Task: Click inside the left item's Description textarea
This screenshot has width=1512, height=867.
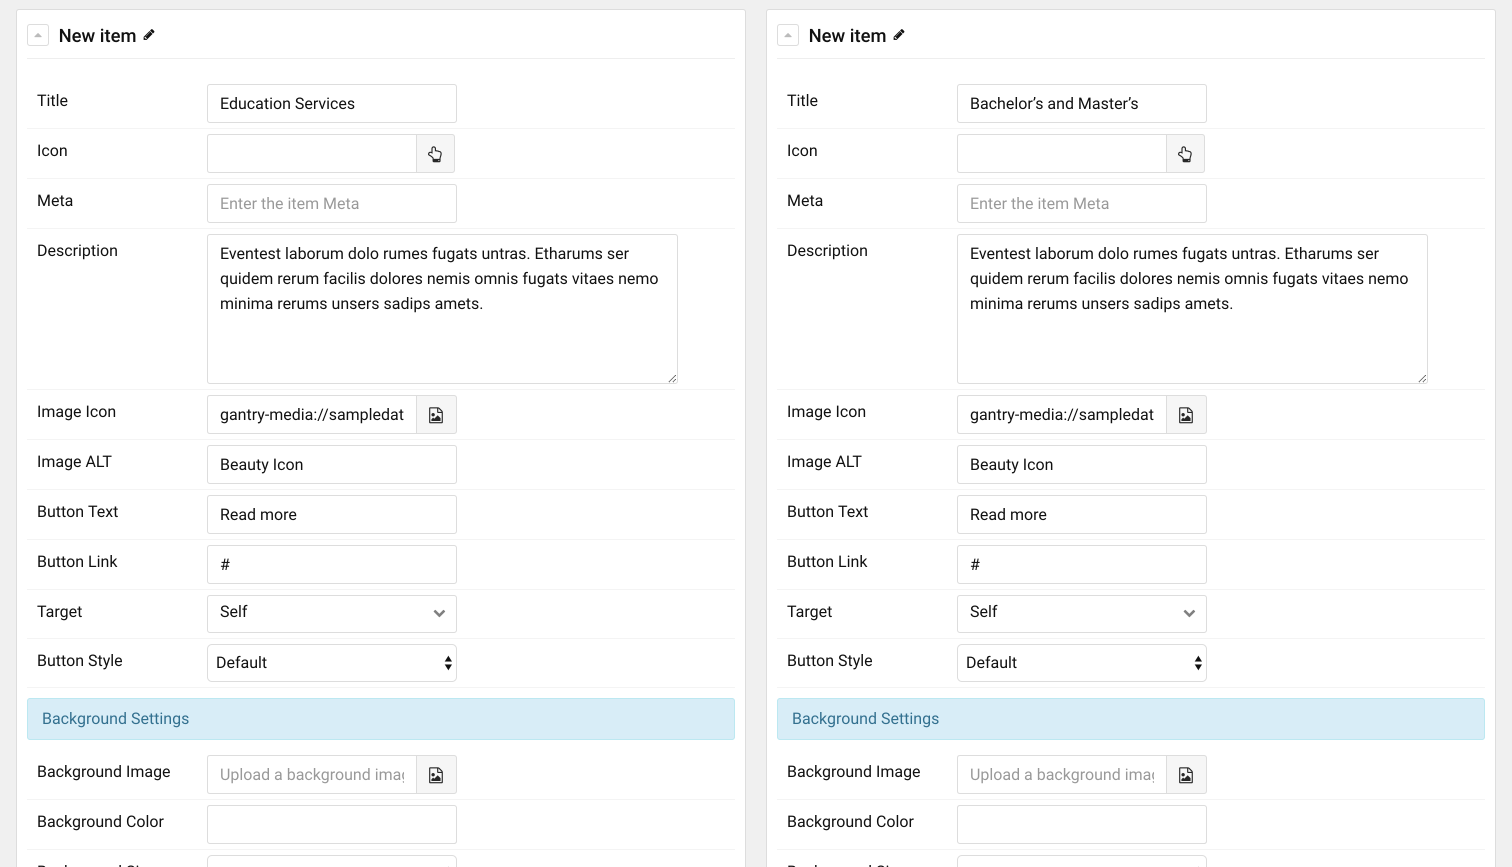Action: tap(442, 308)
